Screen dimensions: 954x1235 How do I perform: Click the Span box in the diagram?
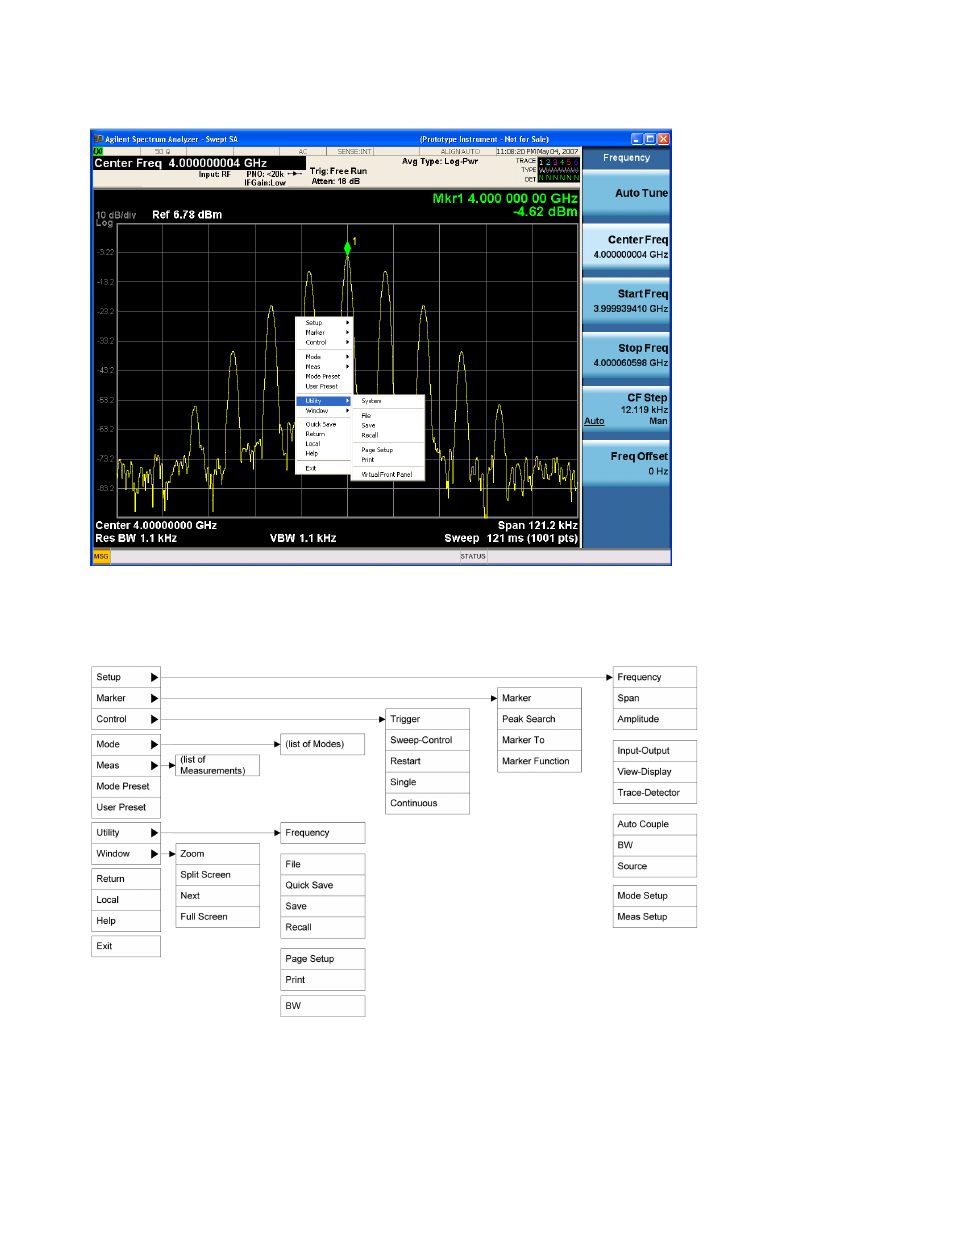point(655,698)
